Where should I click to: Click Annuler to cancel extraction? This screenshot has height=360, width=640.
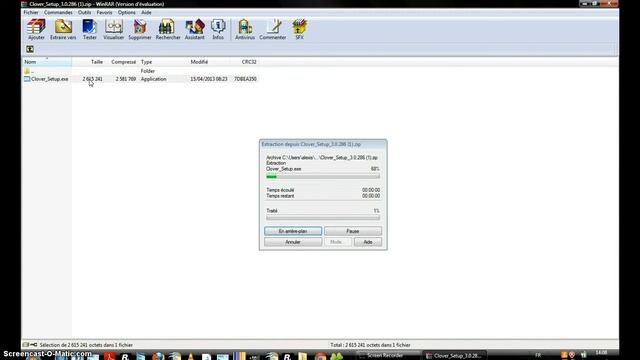click(293, 242)
